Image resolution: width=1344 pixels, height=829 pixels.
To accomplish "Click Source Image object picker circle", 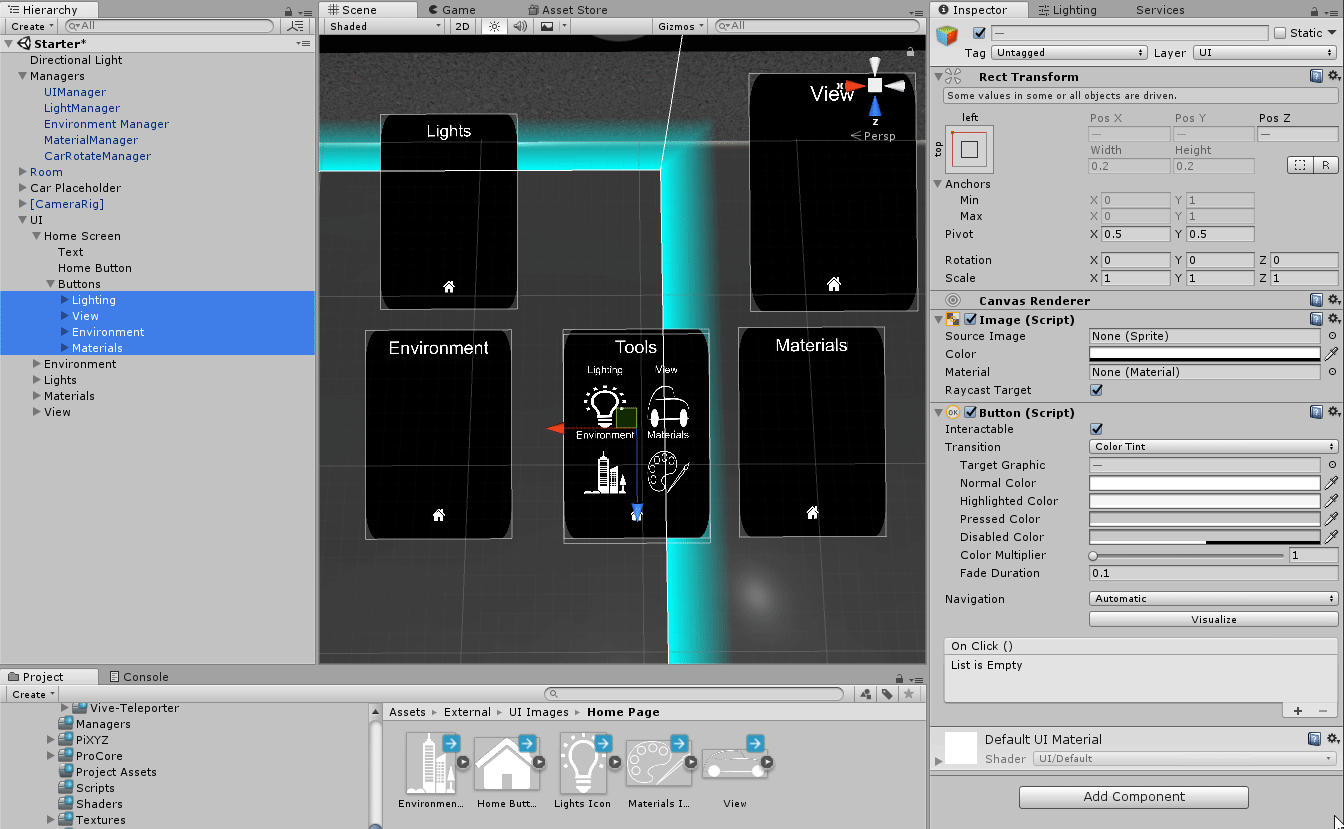I will [1332, 336].
